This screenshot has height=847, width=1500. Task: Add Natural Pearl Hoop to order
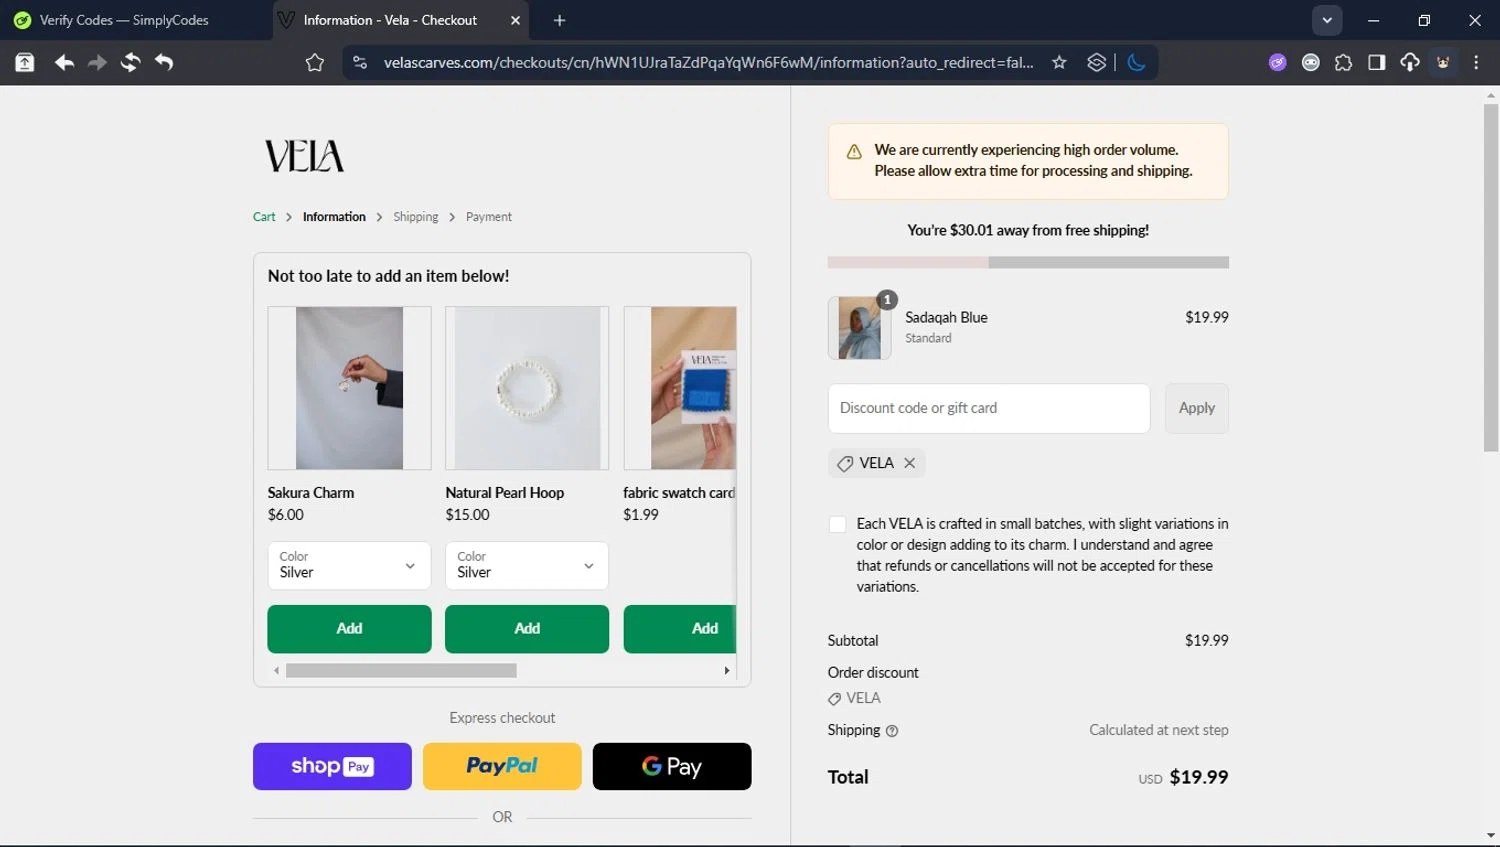[527, 629]
